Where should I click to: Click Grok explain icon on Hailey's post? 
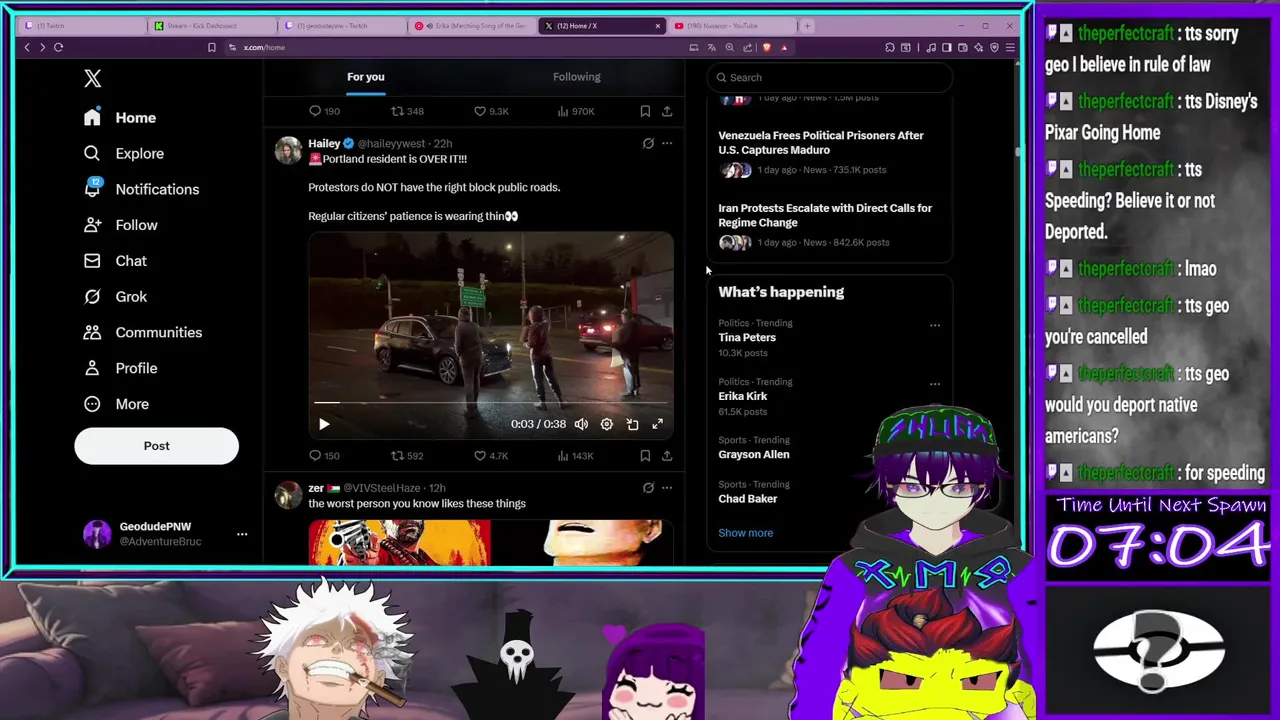pyautogui.click(x=648, y=144)
